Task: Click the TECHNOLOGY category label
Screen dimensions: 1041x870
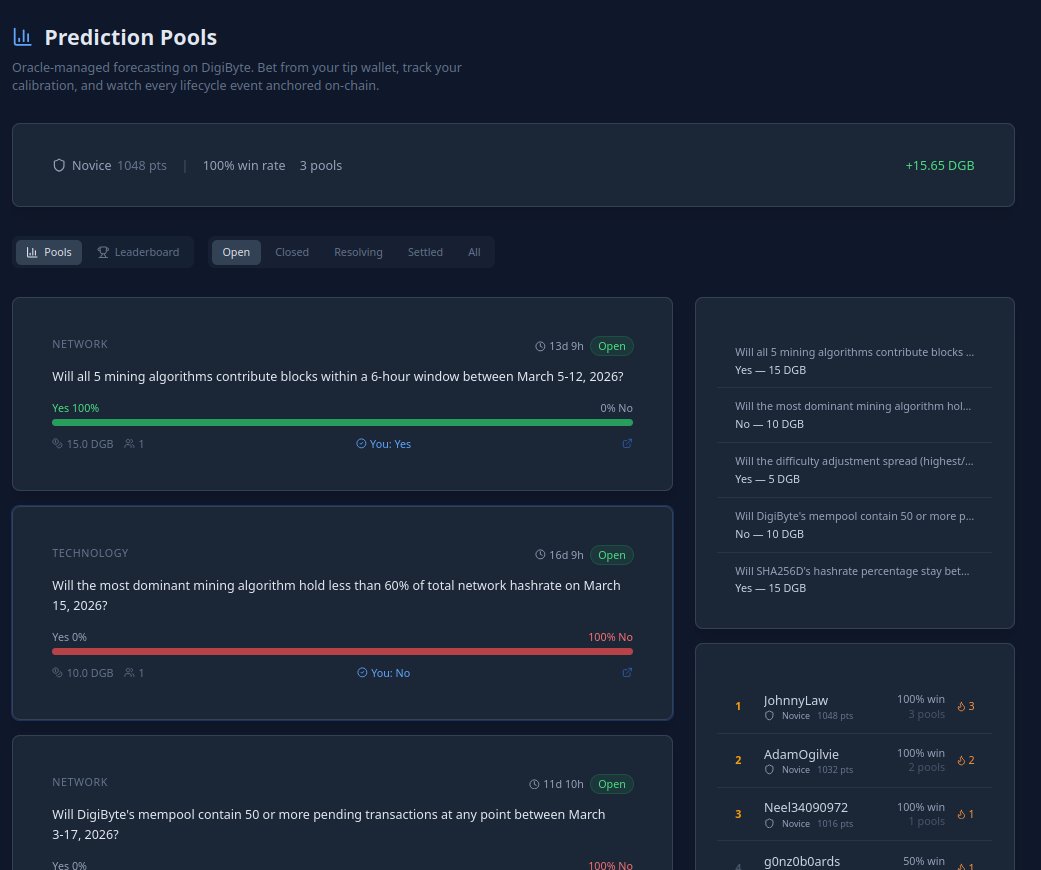Action: coord(90,553)
